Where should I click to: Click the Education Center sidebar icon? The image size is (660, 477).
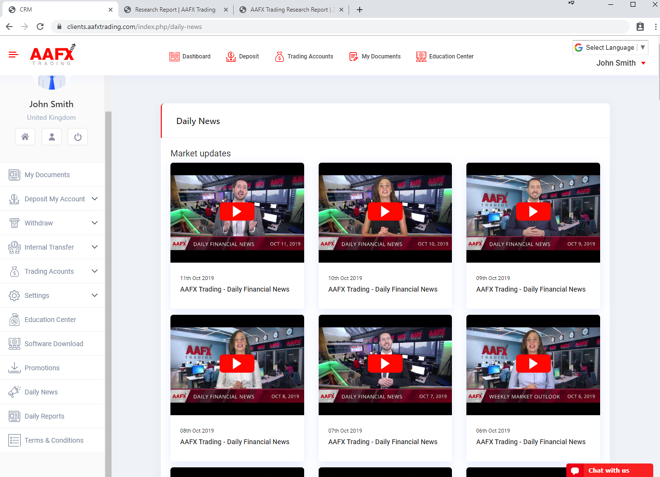[x=14, y=320]
